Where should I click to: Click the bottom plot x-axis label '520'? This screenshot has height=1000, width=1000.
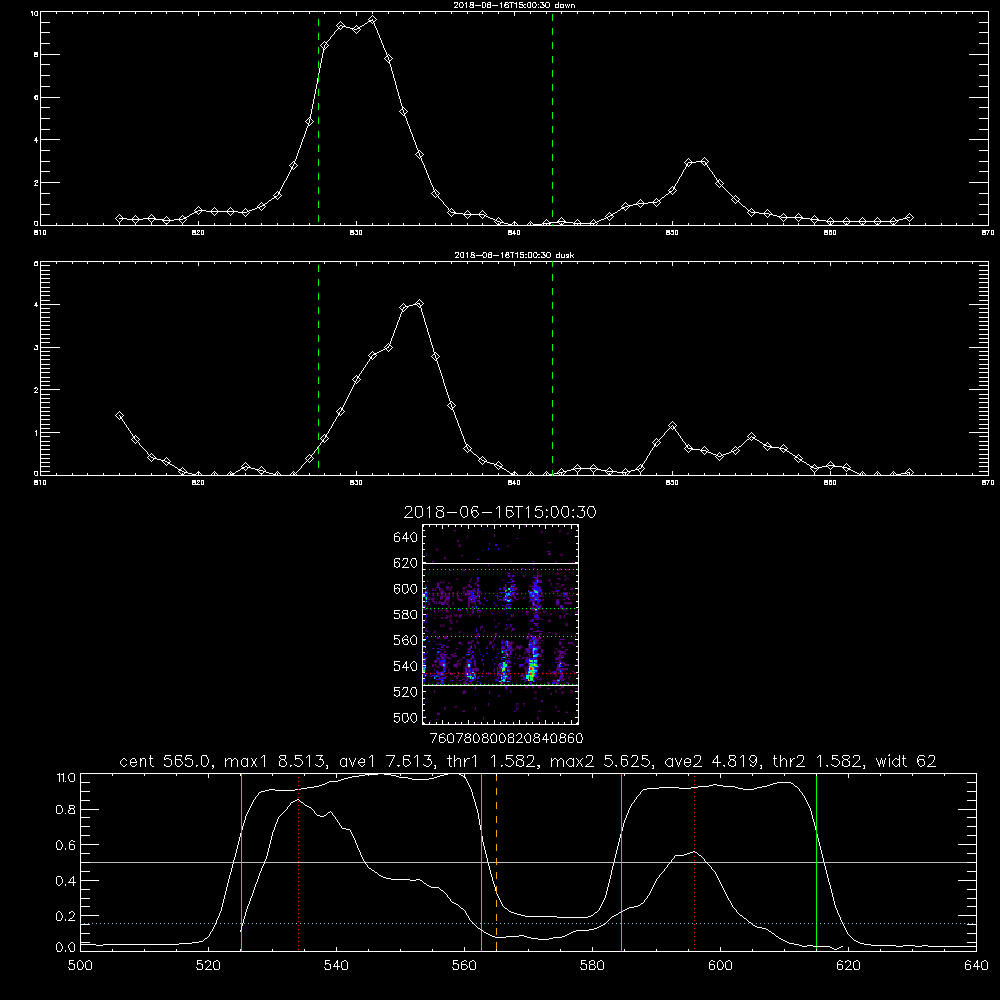(x=208, y=966)
